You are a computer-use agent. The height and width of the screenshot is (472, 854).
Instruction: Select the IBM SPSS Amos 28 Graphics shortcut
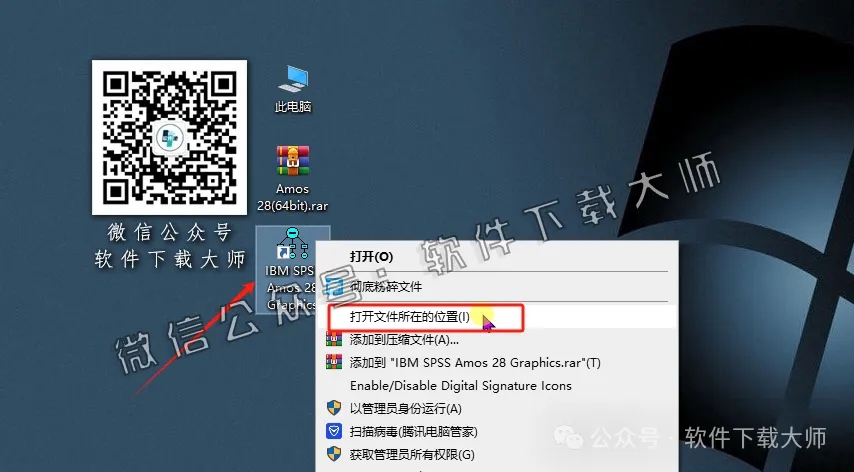tap(291, 269)
